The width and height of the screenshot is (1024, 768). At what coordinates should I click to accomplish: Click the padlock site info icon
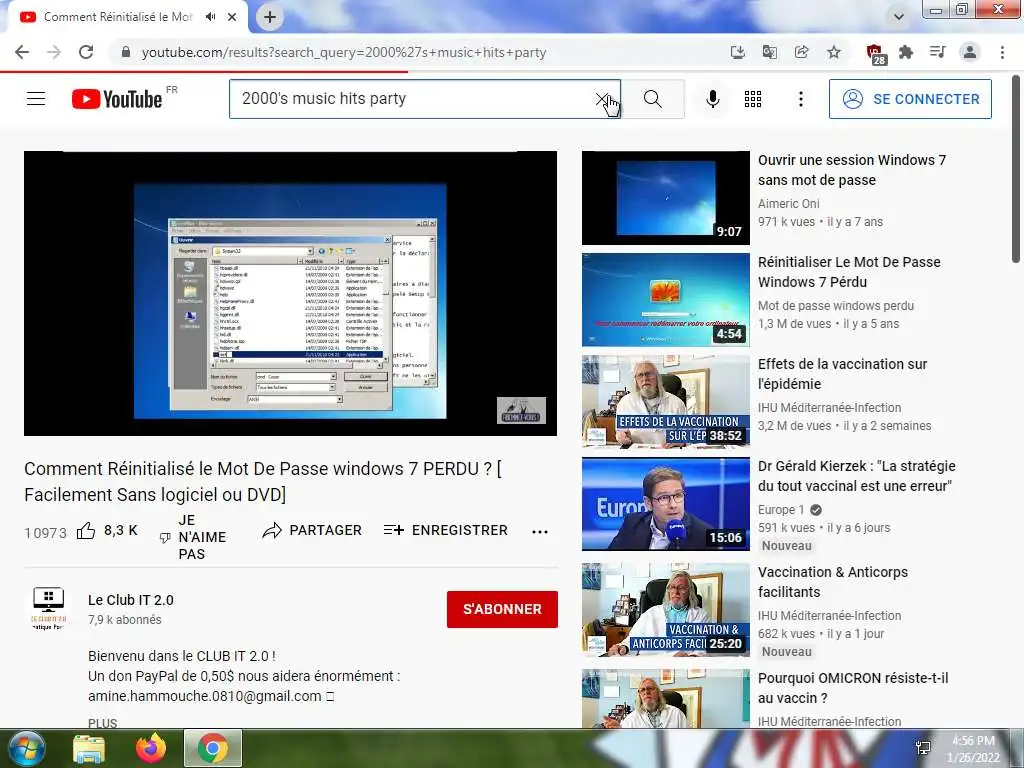pos(126,52)
